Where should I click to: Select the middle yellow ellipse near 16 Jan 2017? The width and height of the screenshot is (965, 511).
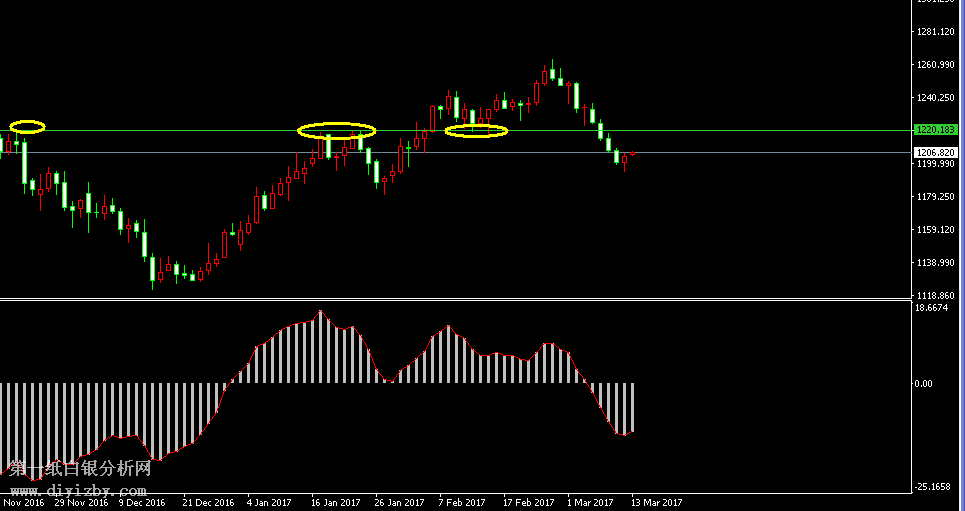pos(336,130)
